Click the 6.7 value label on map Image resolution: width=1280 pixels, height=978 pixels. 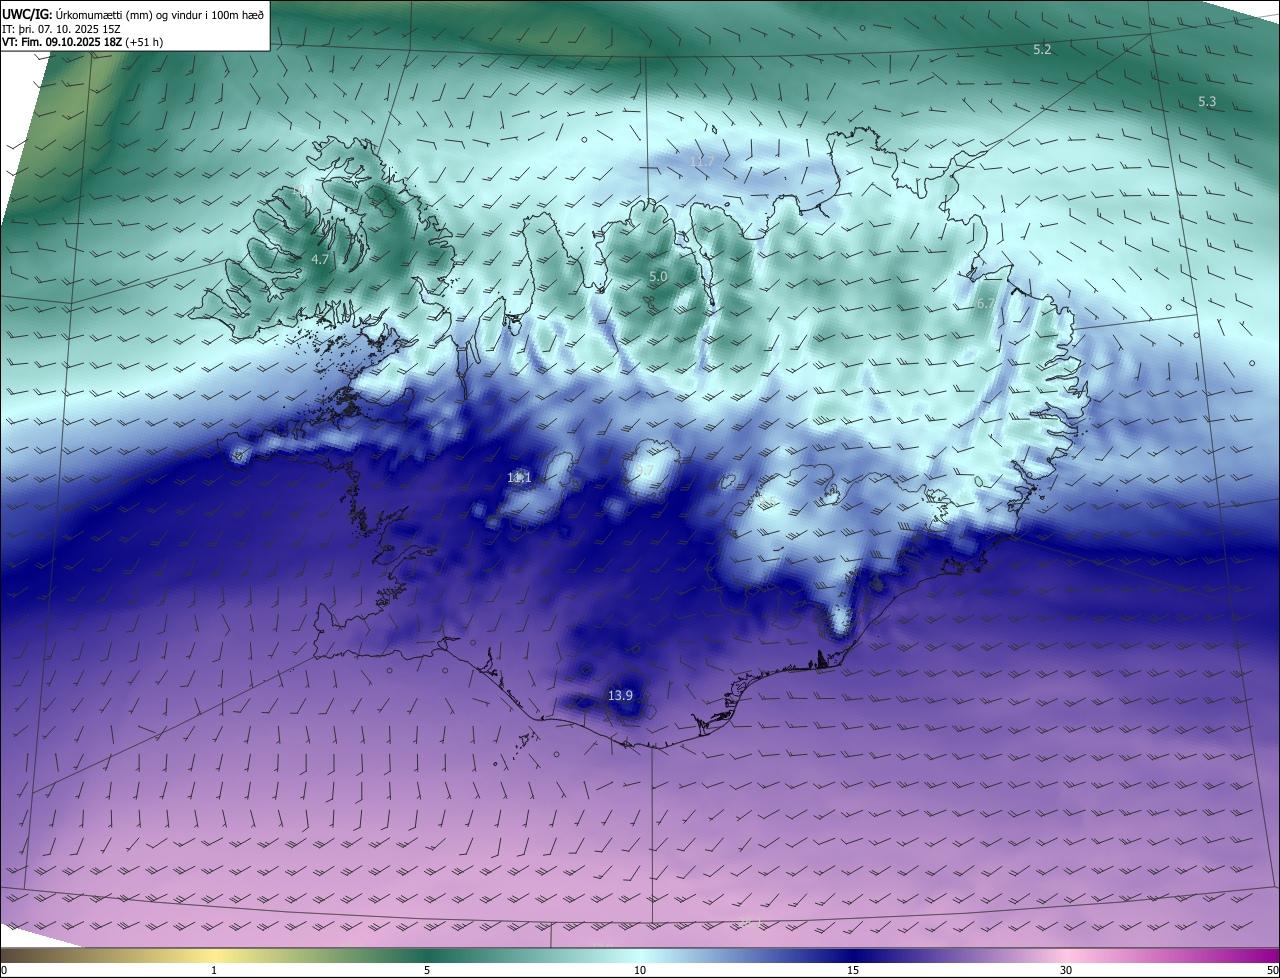[985, 303]
